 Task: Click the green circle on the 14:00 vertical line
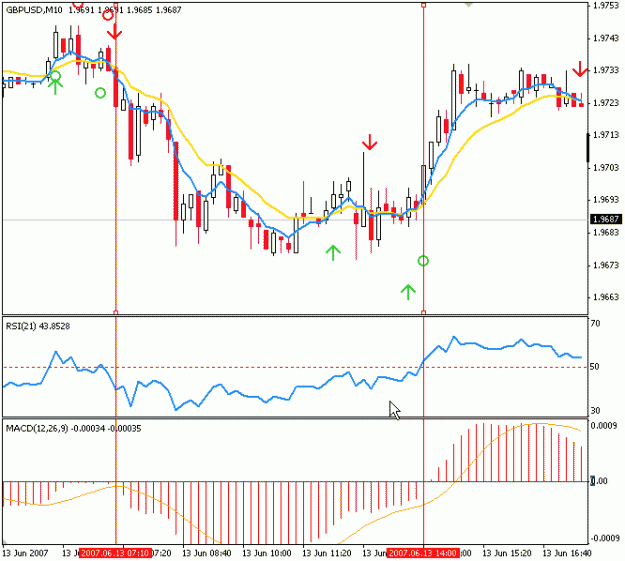coord(423,261)
